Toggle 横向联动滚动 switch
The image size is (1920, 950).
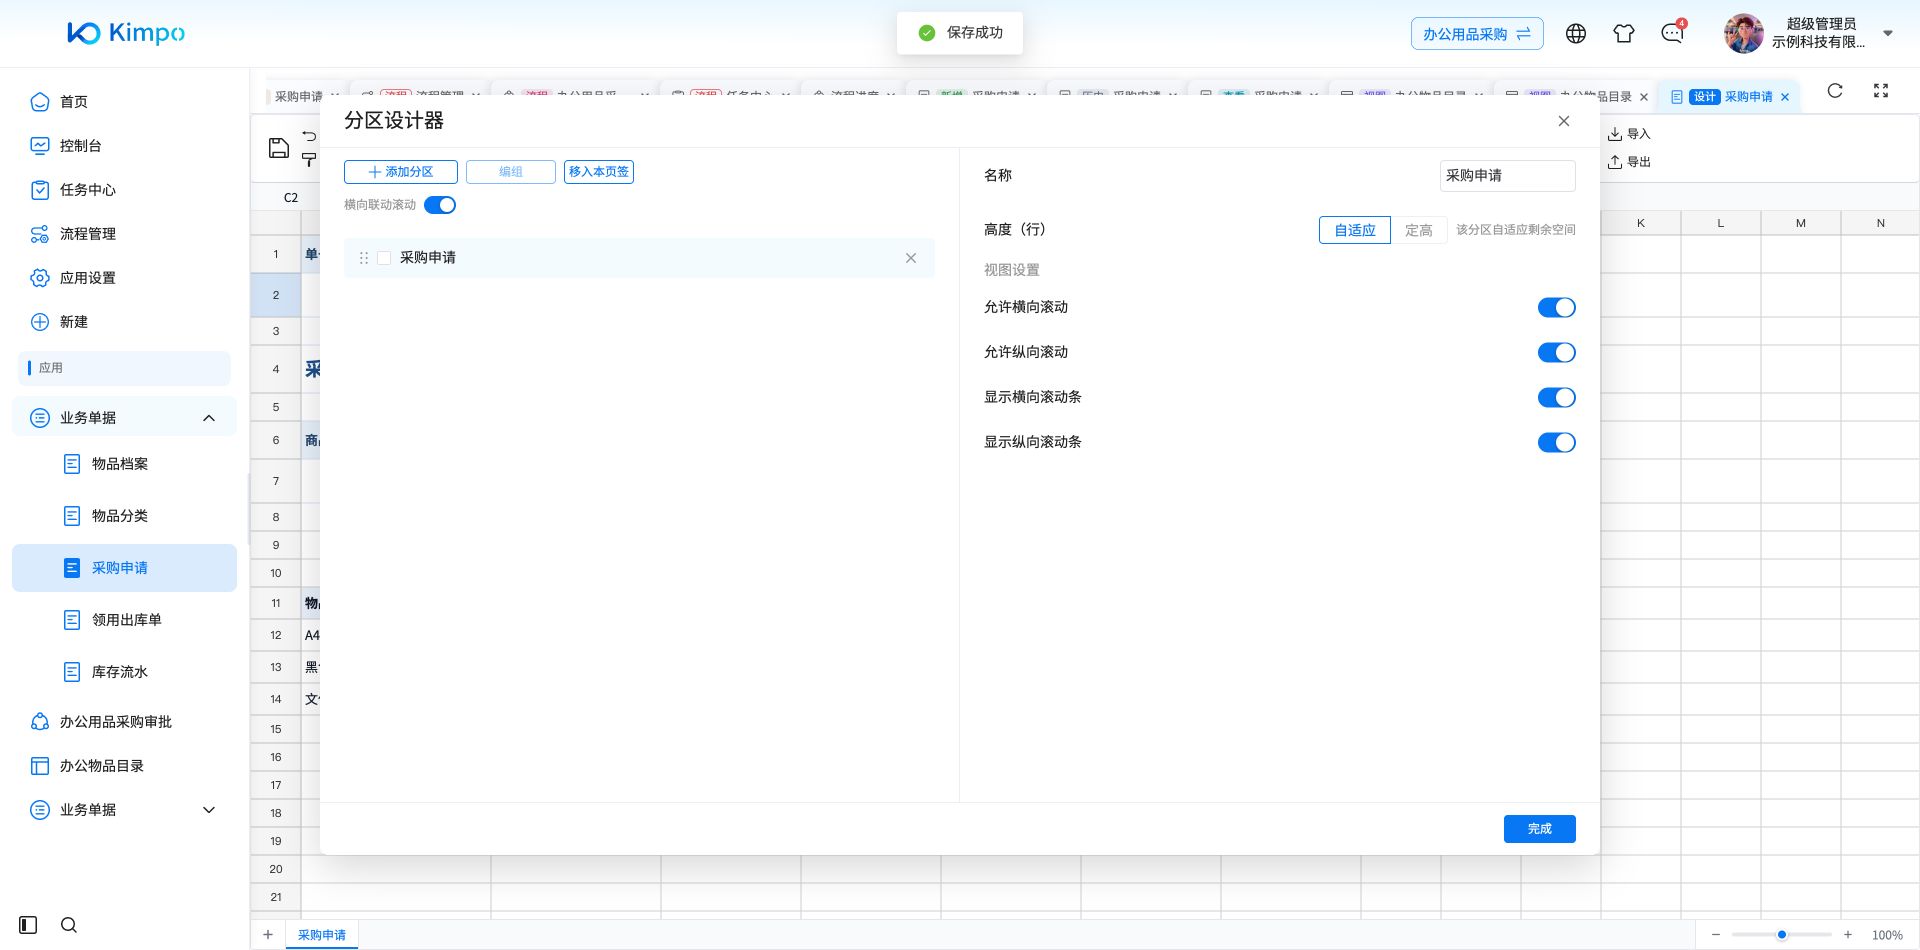[x=440, y=205]
